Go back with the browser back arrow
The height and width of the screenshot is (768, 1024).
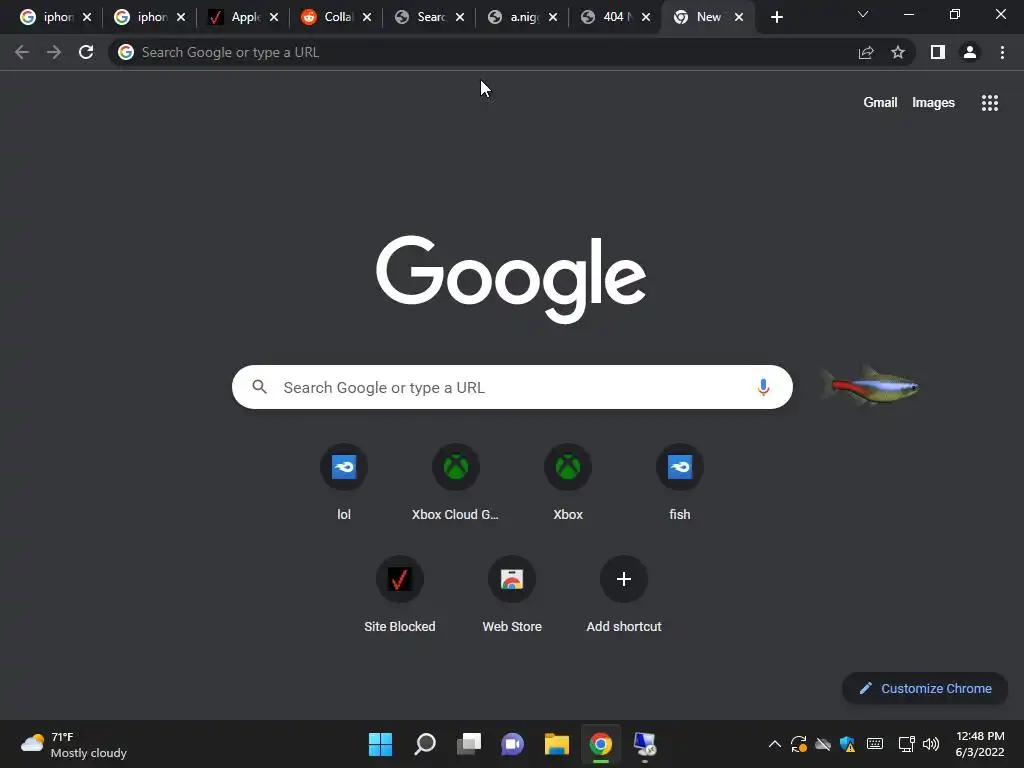[x=22, y=52]
